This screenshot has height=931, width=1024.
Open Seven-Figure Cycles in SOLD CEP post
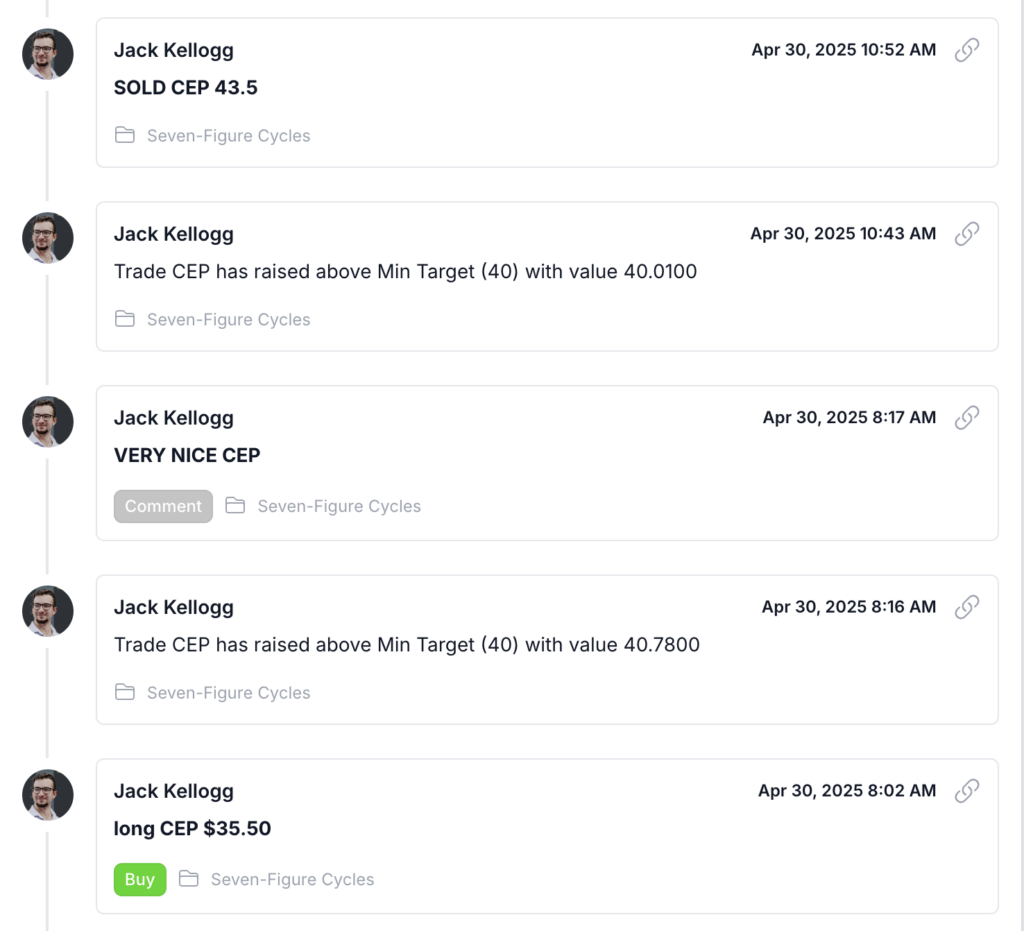click(x=229, y=136)
